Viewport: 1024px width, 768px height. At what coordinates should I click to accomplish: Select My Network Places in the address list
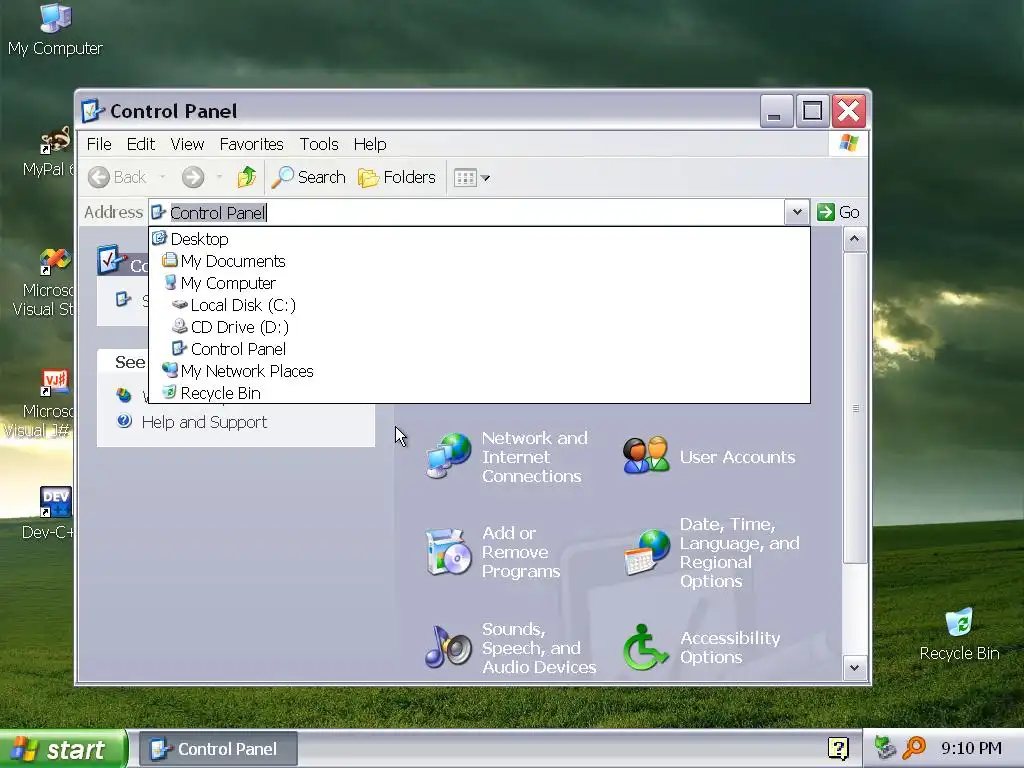click(479, 371)
